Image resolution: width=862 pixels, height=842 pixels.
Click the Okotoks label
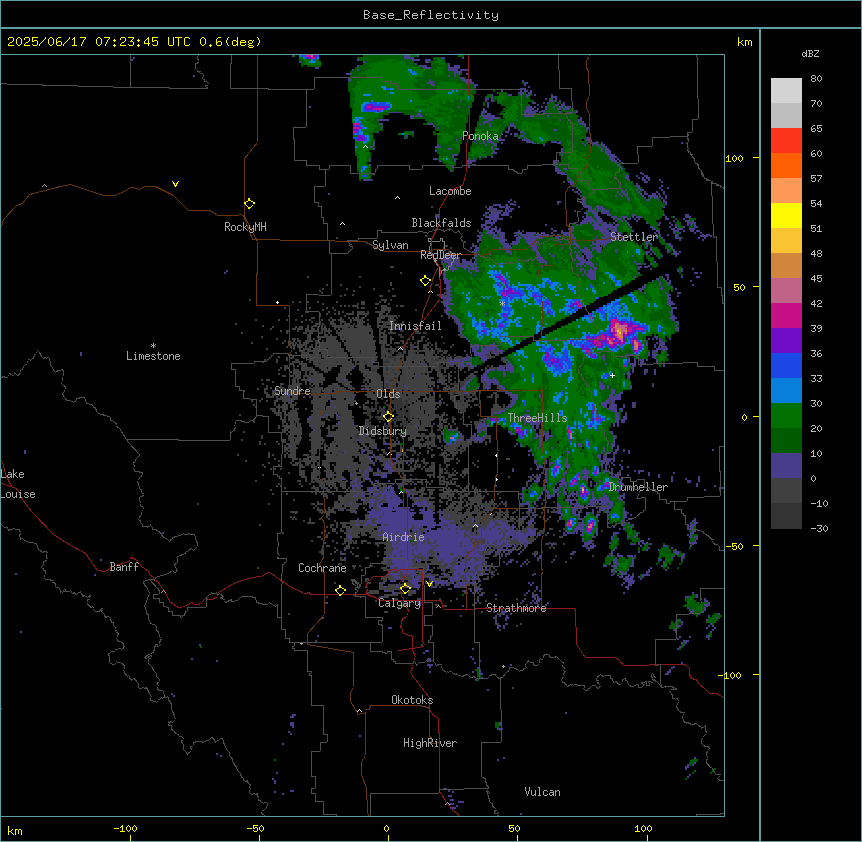(412, 700)
